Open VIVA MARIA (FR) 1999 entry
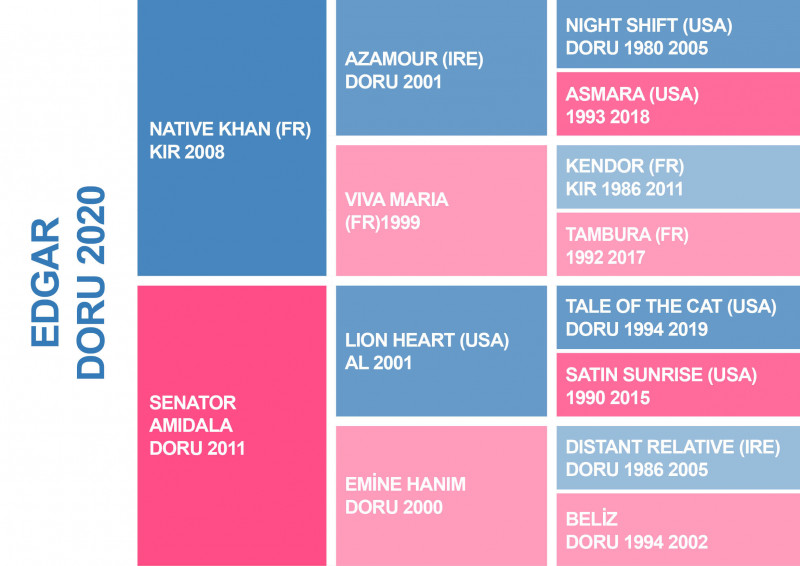This screenshot has width=800, height=566. 441,210
